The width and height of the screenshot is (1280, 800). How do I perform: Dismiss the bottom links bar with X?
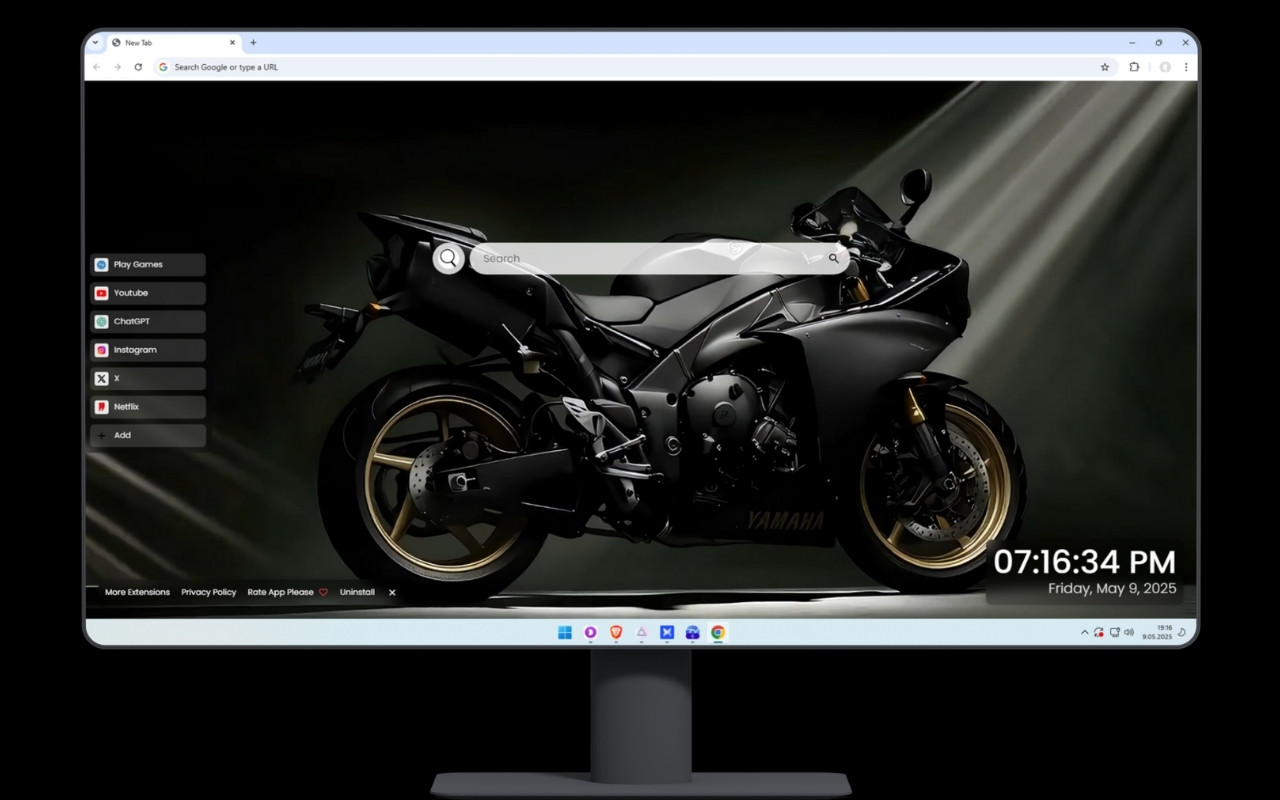pos(392,592)
